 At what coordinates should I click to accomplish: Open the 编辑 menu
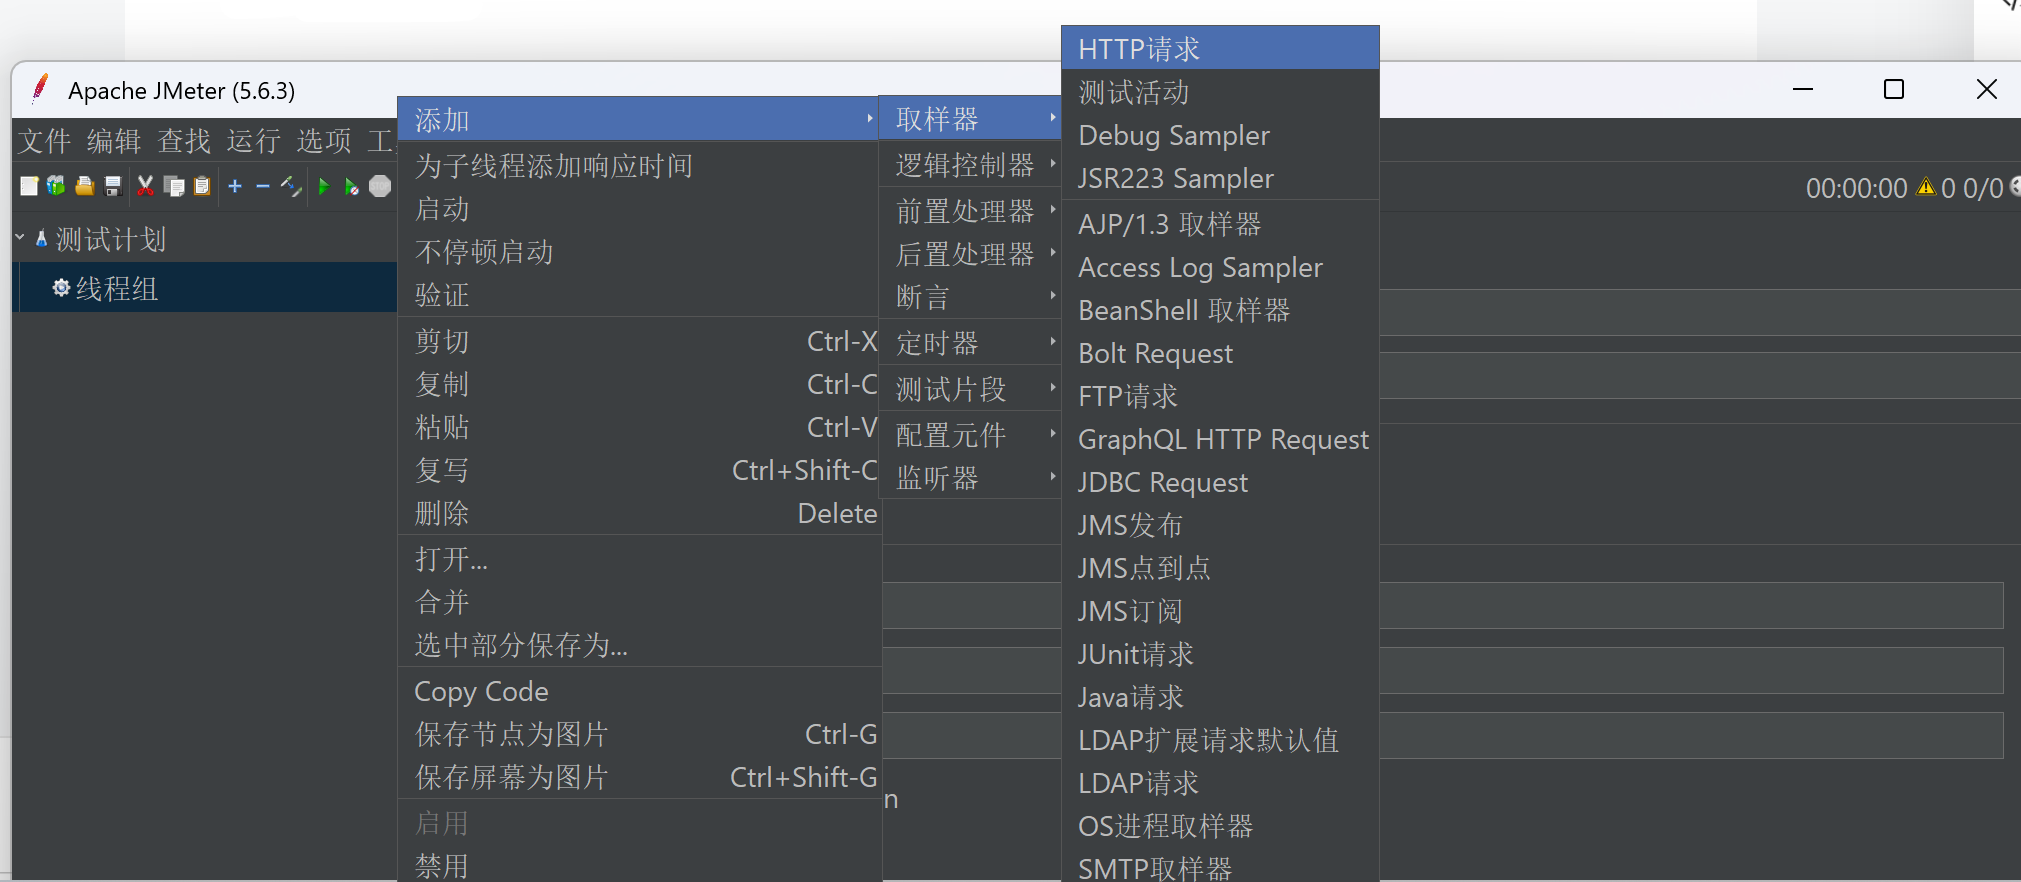[114, 141]
